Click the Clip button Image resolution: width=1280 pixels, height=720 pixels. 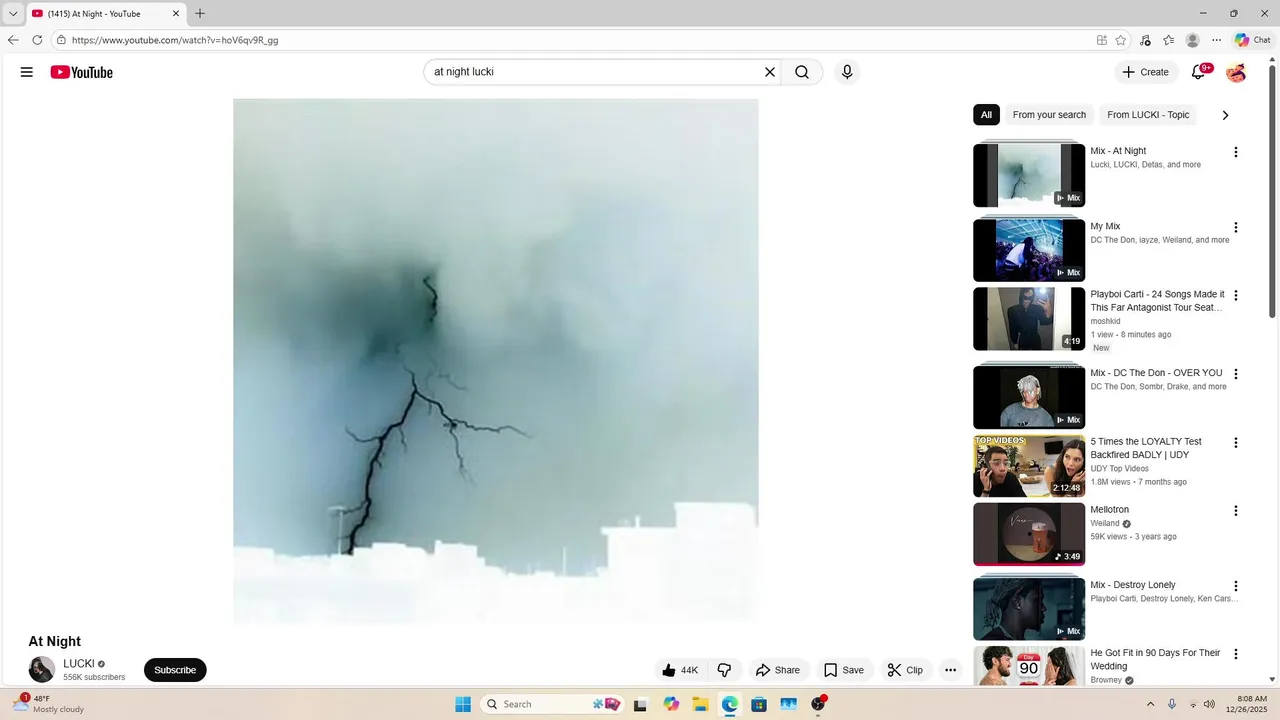point(905,670)
